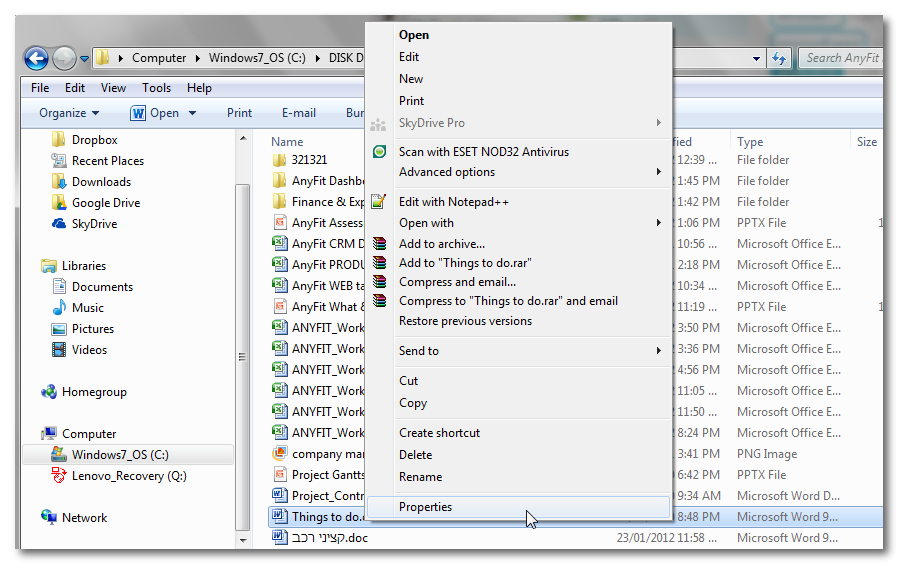Viewport: 898px width, 564px height.
Task: Choose Rename from the context menu
Action: pyautogui.click(x=420, y=477)
